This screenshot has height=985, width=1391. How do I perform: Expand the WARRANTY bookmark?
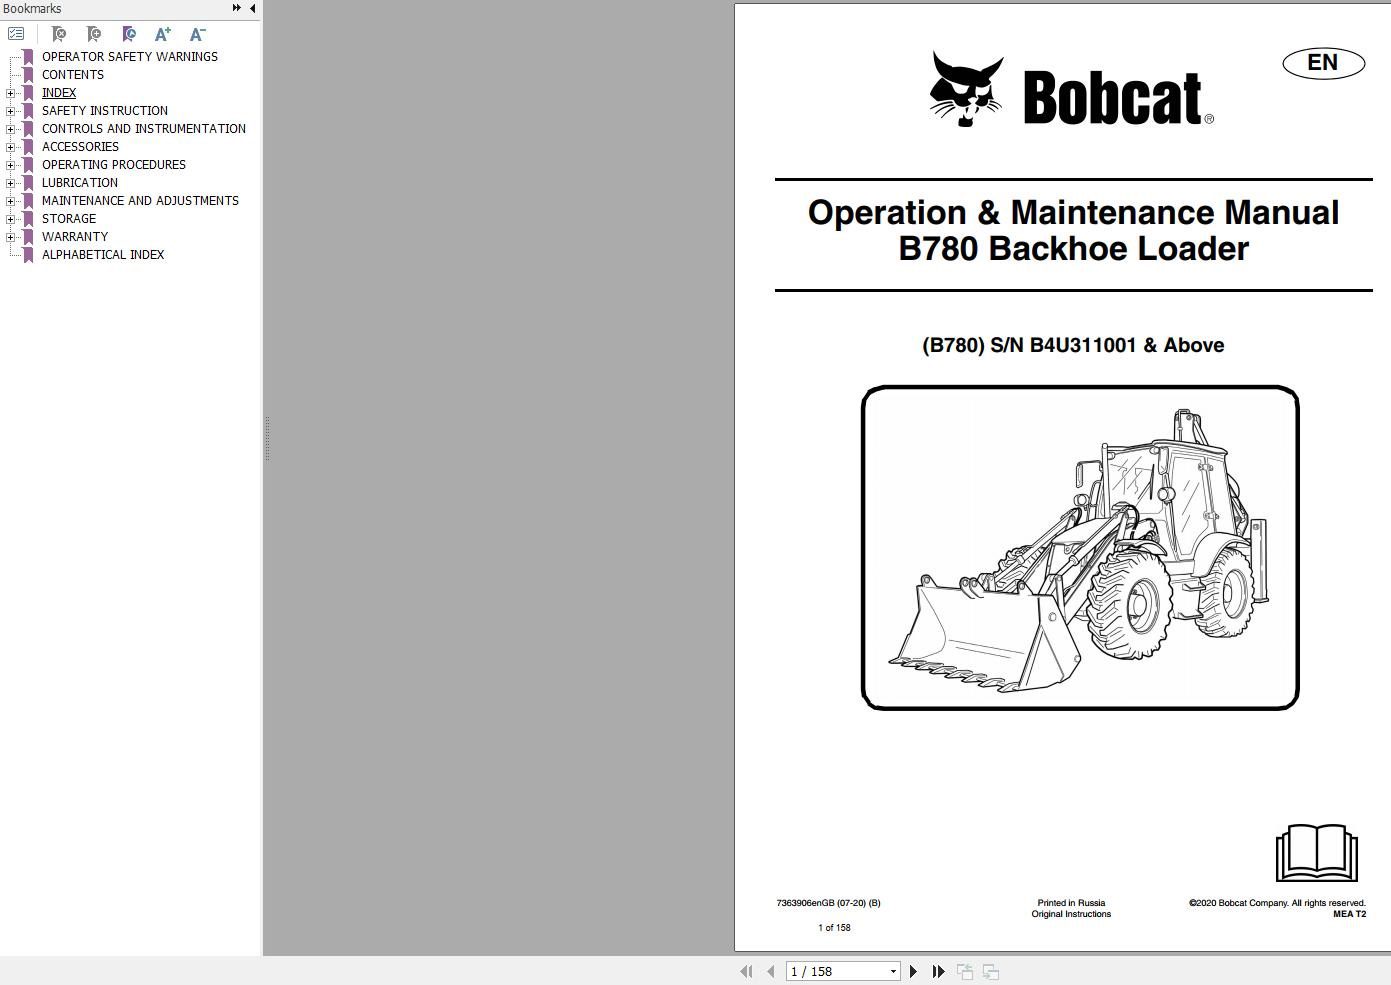click(10, 237)
